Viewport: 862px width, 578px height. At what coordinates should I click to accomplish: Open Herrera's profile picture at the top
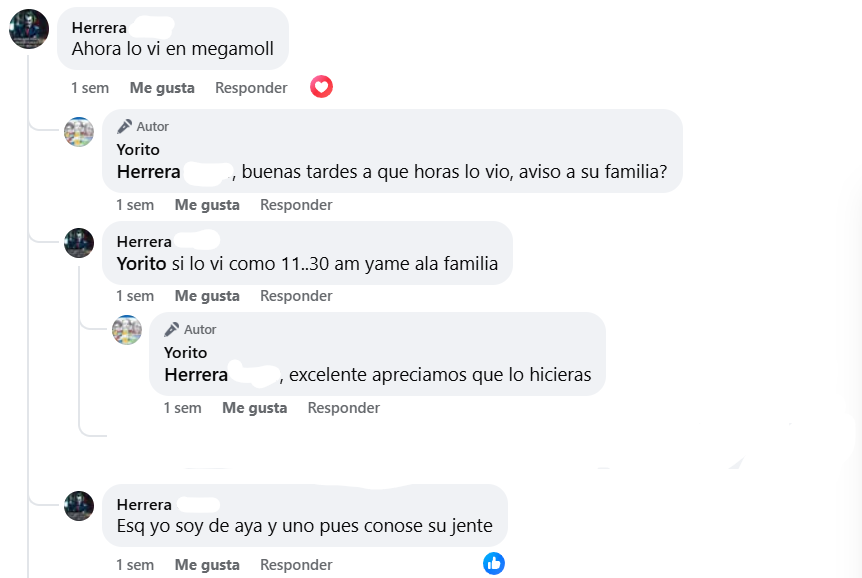tap(29, 29)
